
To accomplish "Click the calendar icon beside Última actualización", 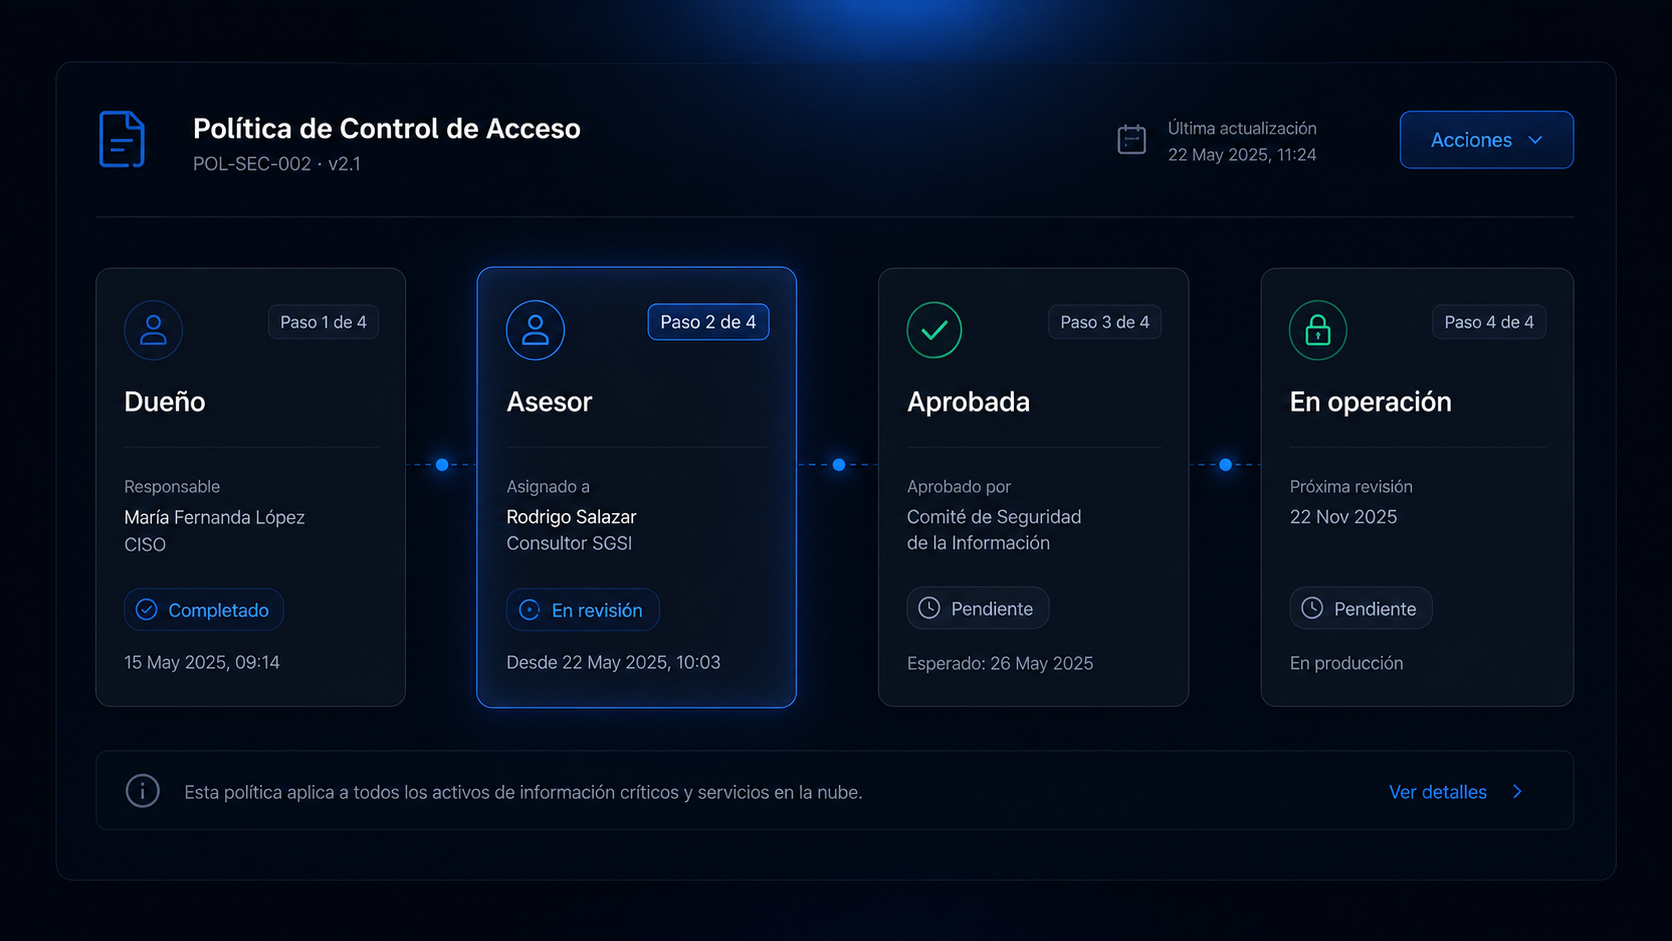I will (x=1131, y=140).
